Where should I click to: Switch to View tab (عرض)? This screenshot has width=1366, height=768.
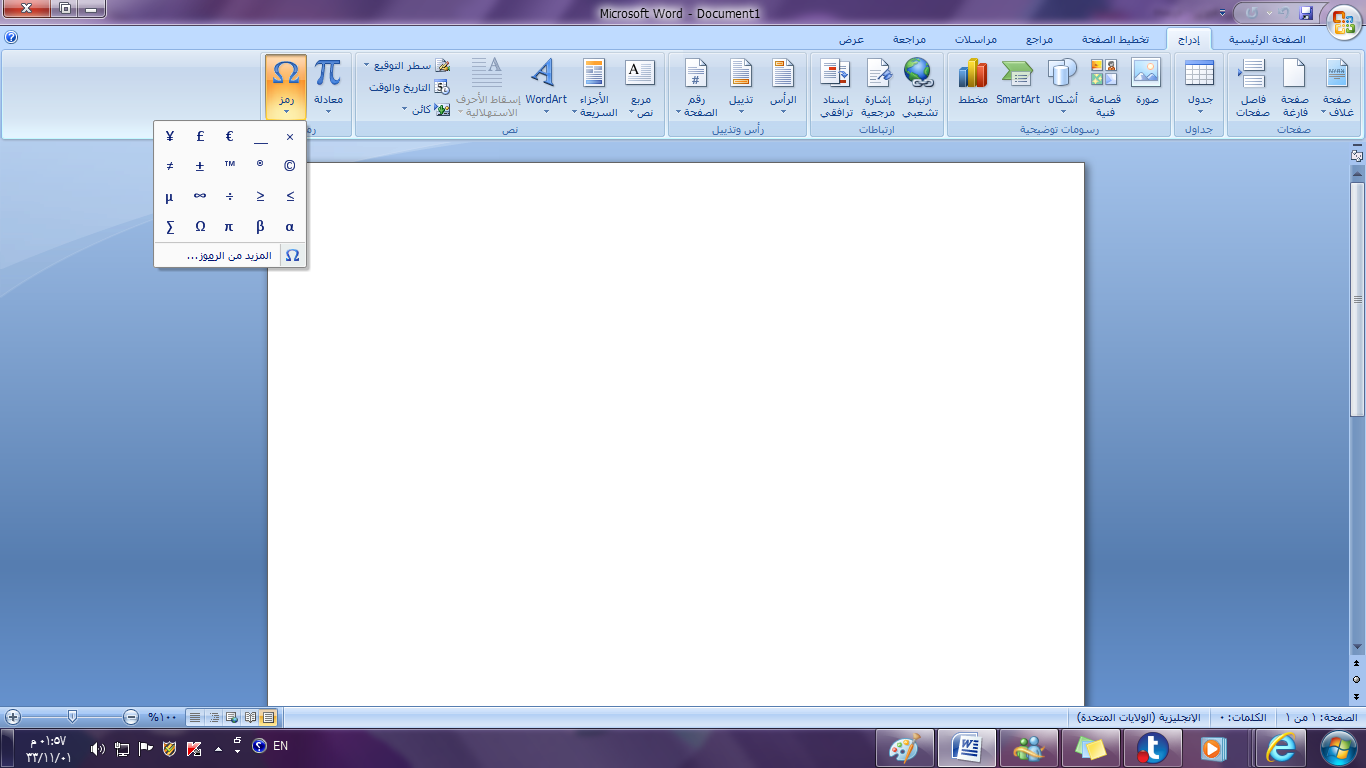click(851, 39)
